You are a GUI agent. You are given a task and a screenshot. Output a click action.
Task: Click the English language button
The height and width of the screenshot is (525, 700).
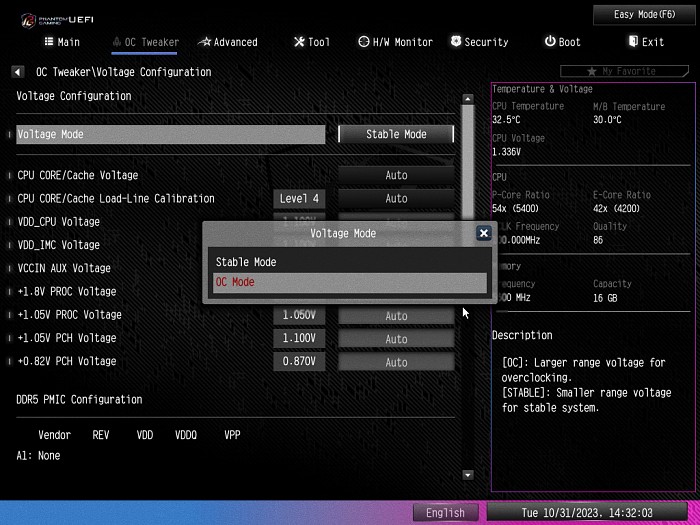point(445,512)
